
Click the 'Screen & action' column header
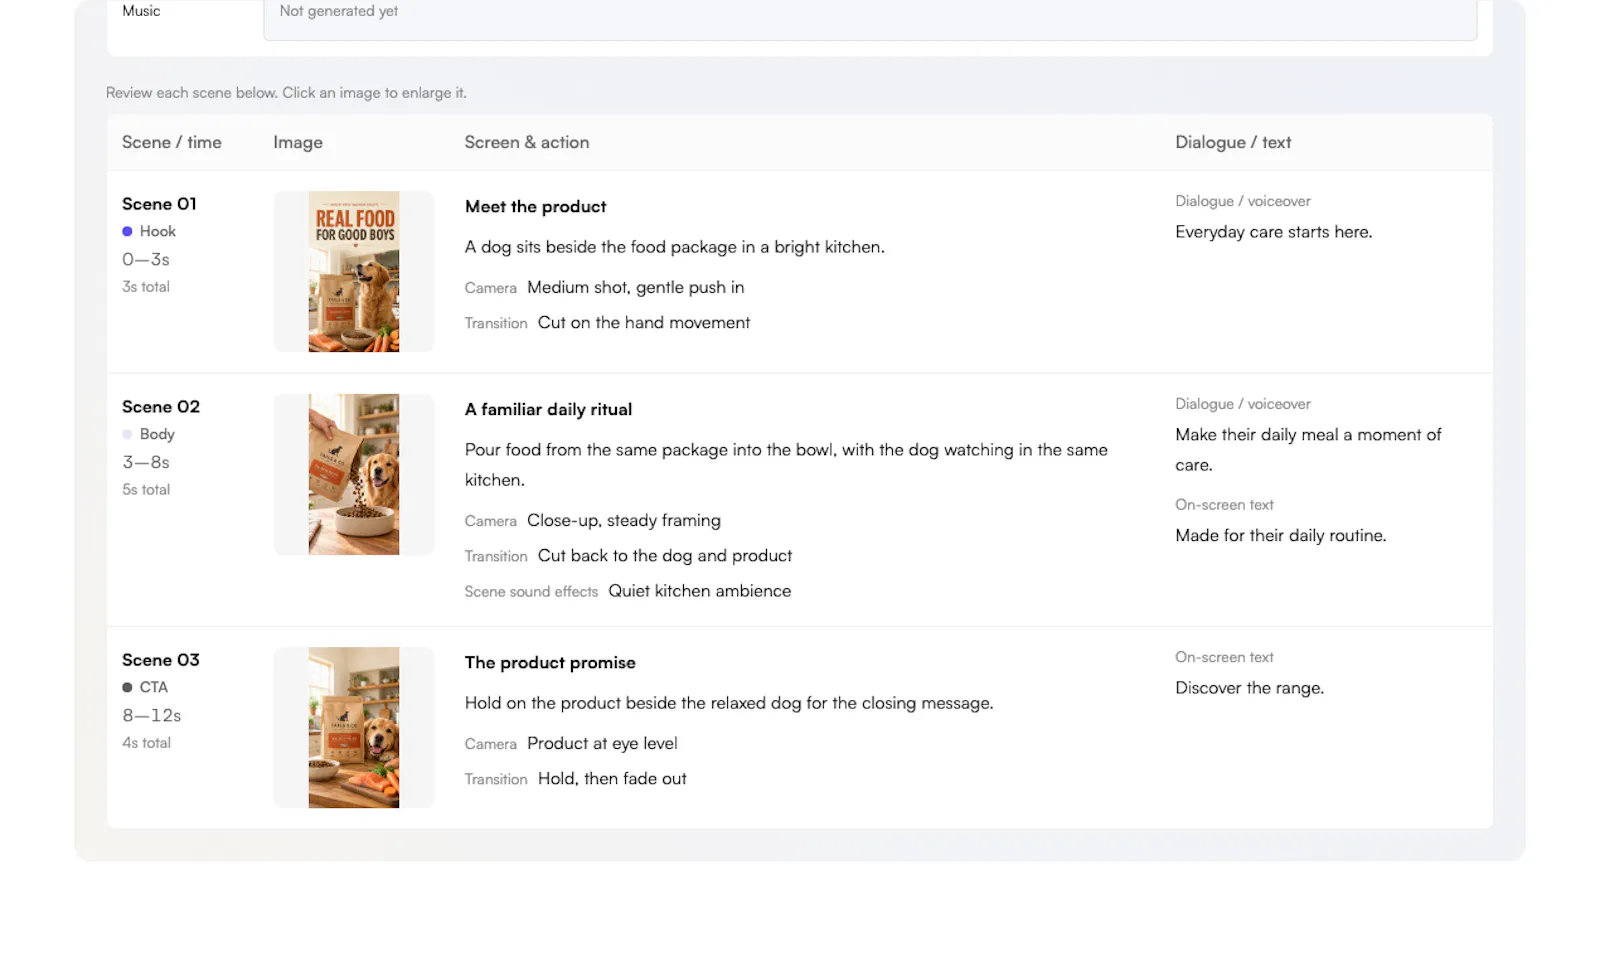(x=527, y=143)
